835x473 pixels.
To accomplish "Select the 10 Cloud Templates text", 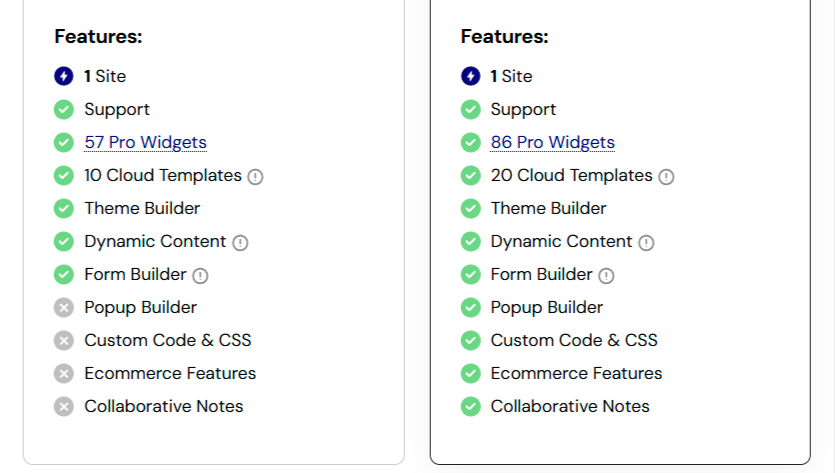I will point(162,175).
